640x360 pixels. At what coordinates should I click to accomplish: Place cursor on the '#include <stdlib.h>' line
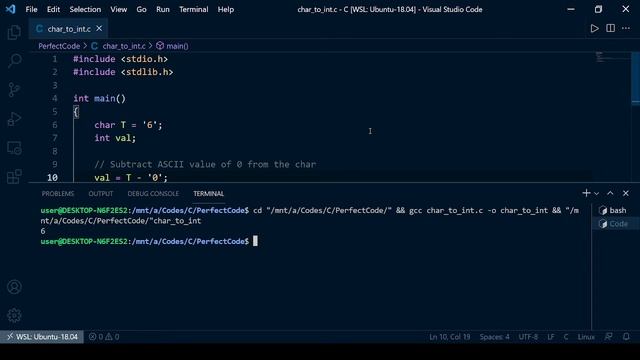click(x=123, y=72)
